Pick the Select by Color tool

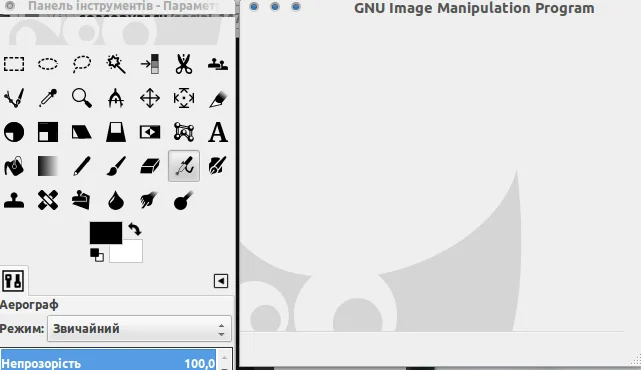click(150, 64)
